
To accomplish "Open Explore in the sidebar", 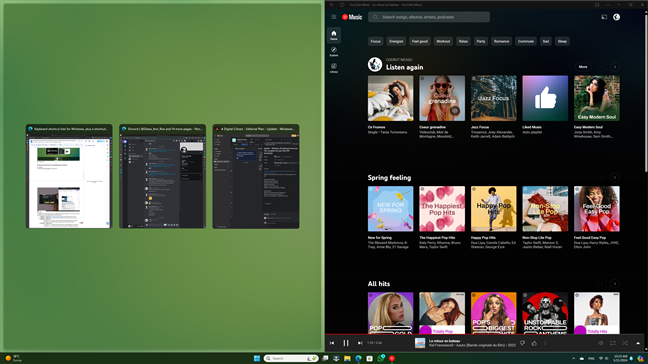I will tap(334, 52).
